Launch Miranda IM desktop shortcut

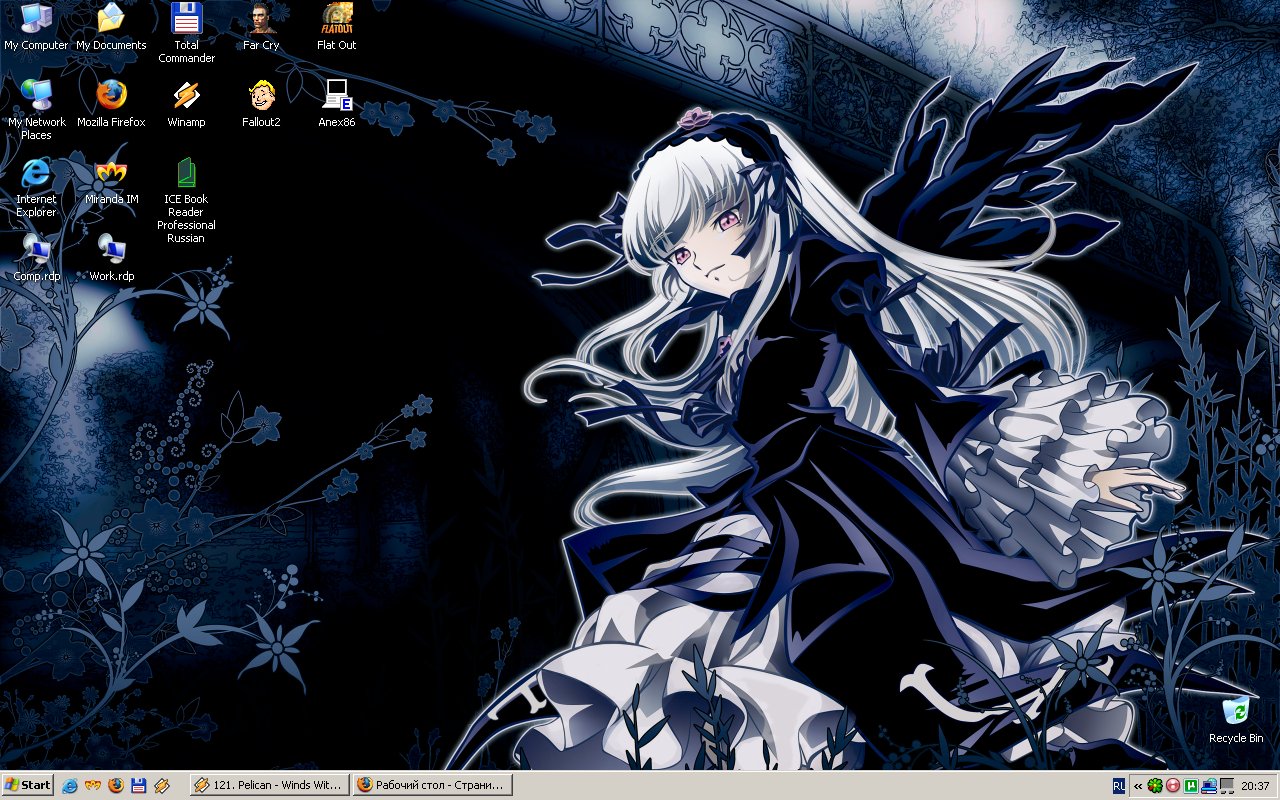(111, 173)
